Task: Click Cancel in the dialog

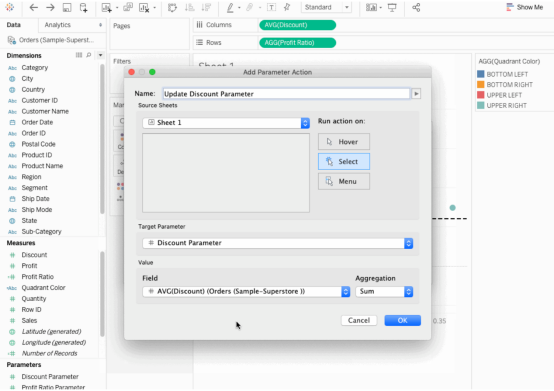Action: [x=359, y=320]
